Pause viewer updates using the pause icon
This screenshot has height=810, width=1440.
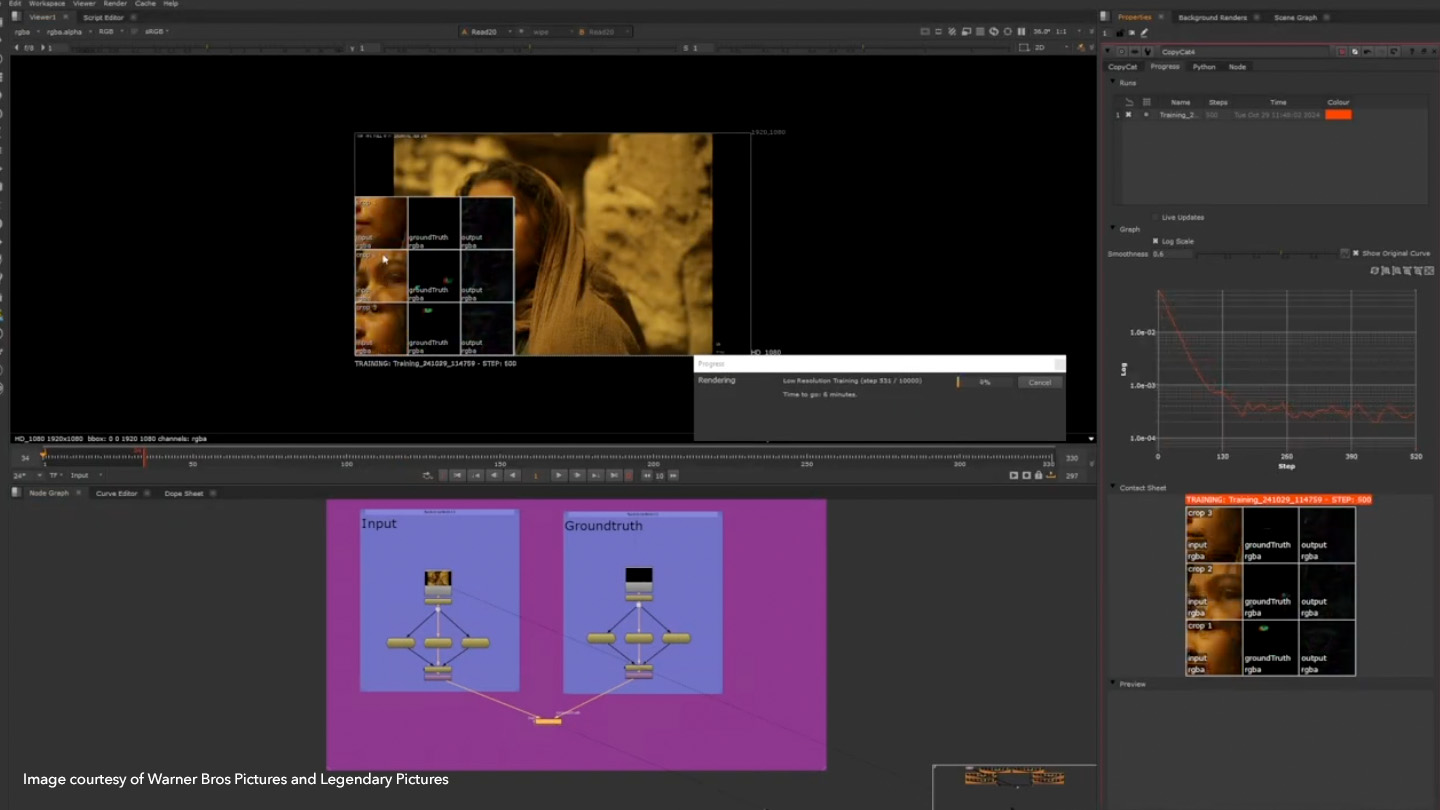(1020, 31)
